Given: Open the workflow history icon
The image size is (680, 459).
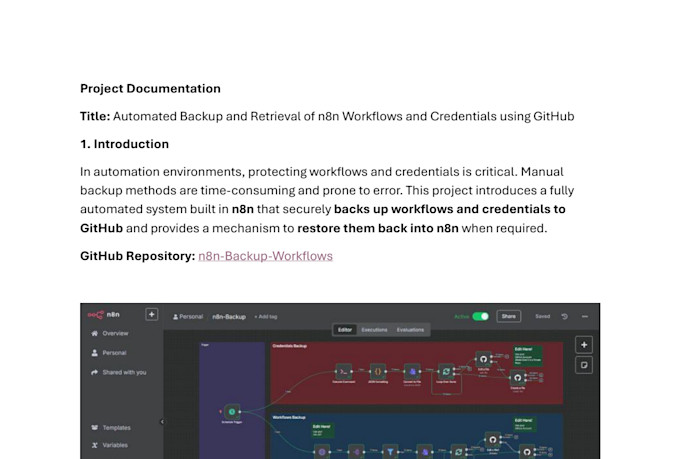Looking at the screenshot, I should tap(565, 316).
